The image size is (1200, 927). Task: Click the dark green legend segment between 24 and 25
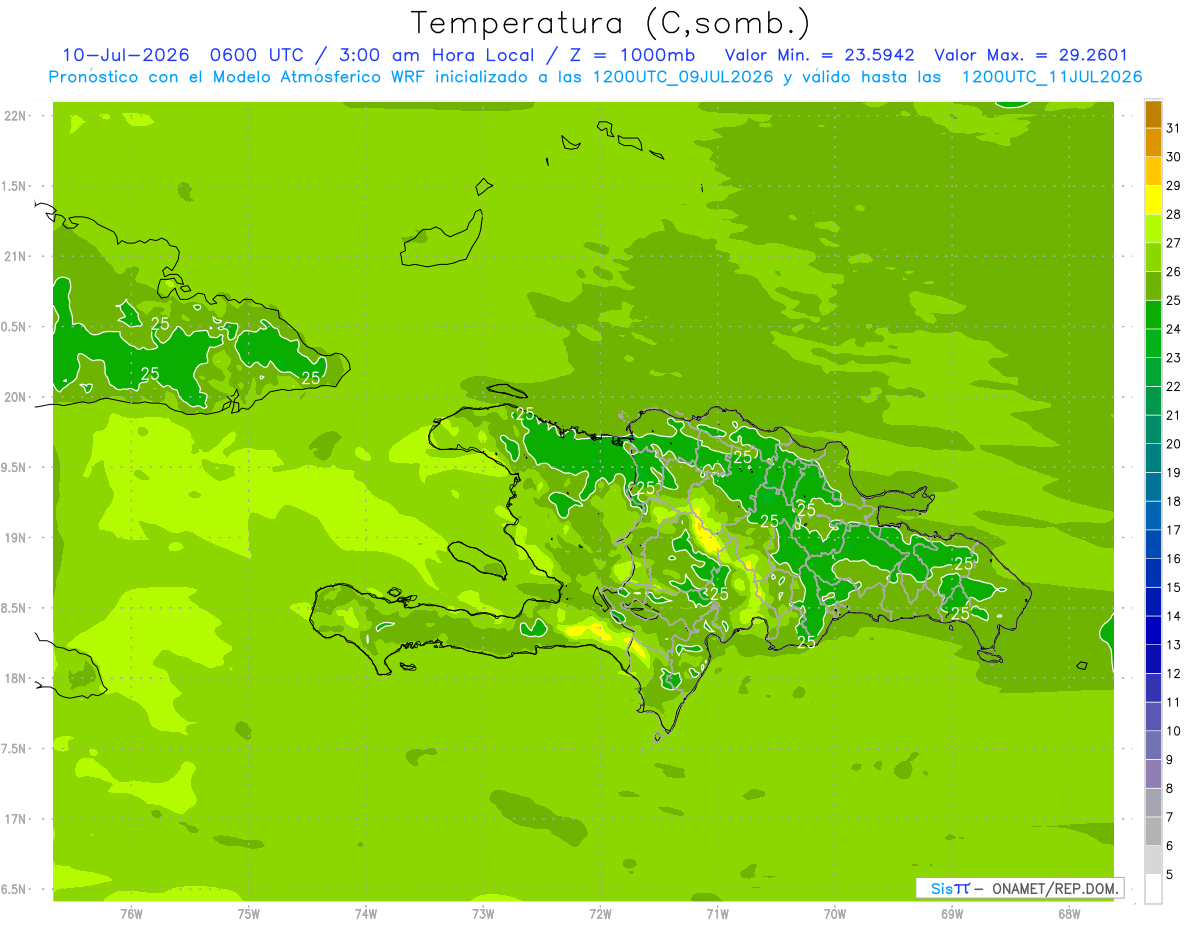click(1153, 315)
